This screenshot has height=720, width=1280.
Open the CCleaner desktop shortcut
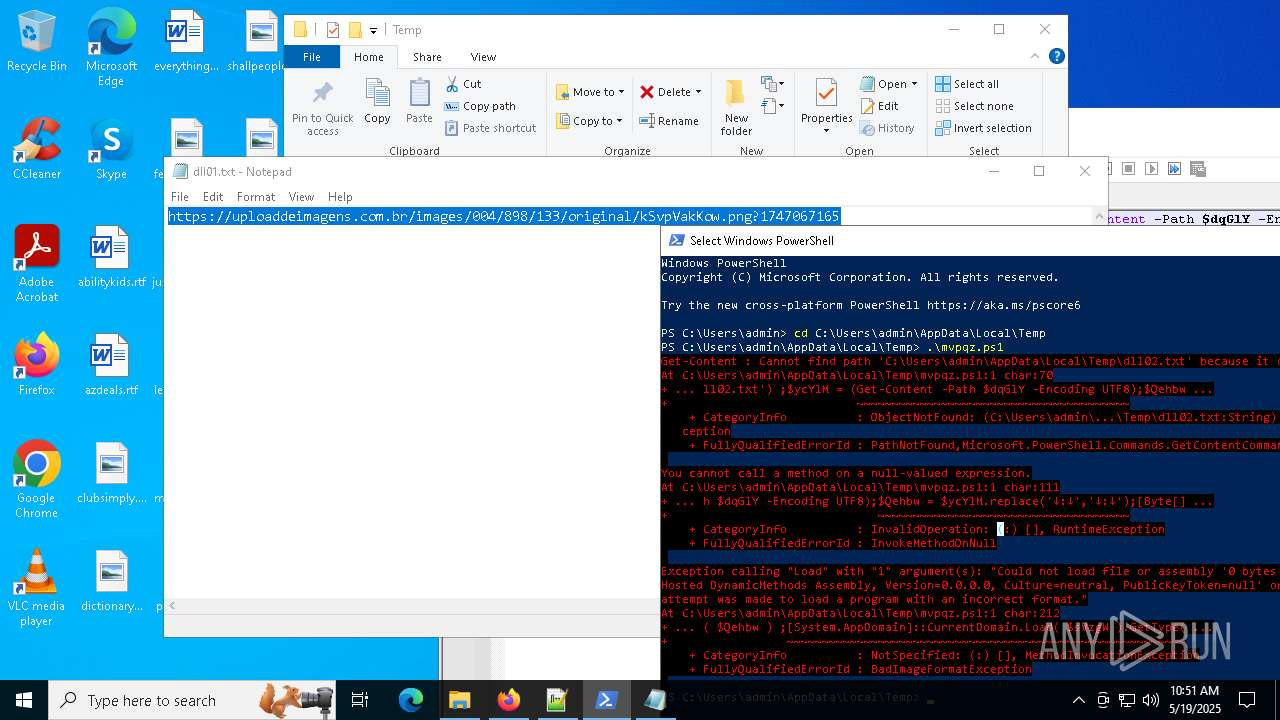(x=37, y=149)
